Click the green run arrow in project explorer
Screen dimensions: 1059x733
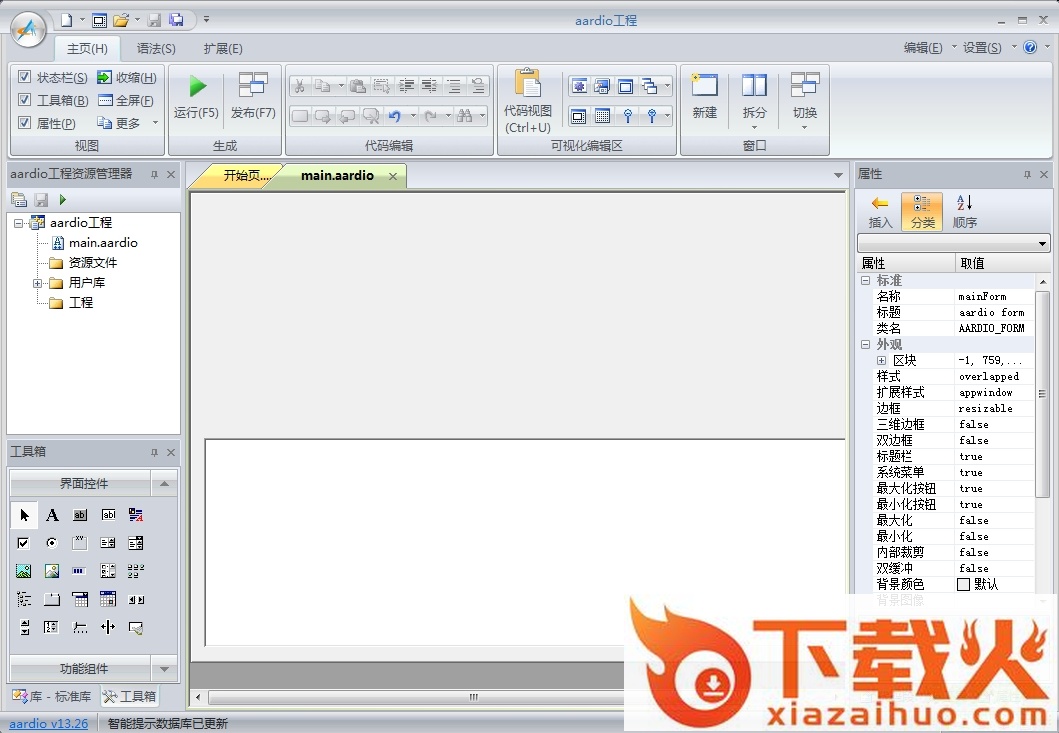click(x=63, y=199)
